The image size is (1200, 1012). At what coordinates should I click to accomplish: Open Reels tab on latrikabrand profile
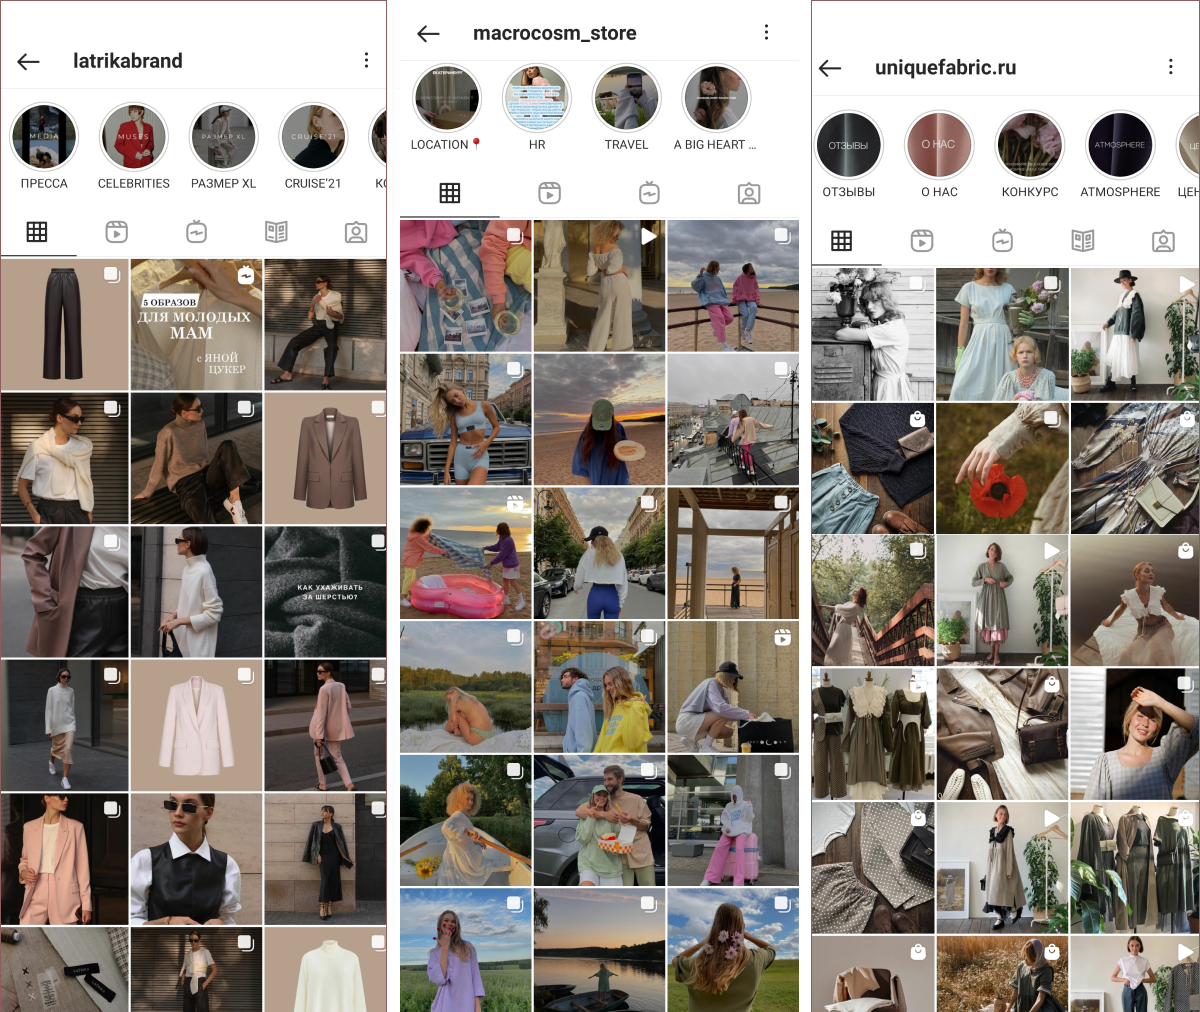(117, 233)
